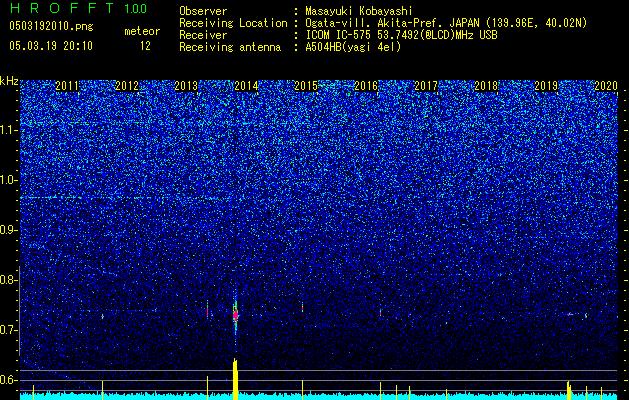
Task: Click the meteor echo below the 2015 marker
Action: tap(302, 307)
